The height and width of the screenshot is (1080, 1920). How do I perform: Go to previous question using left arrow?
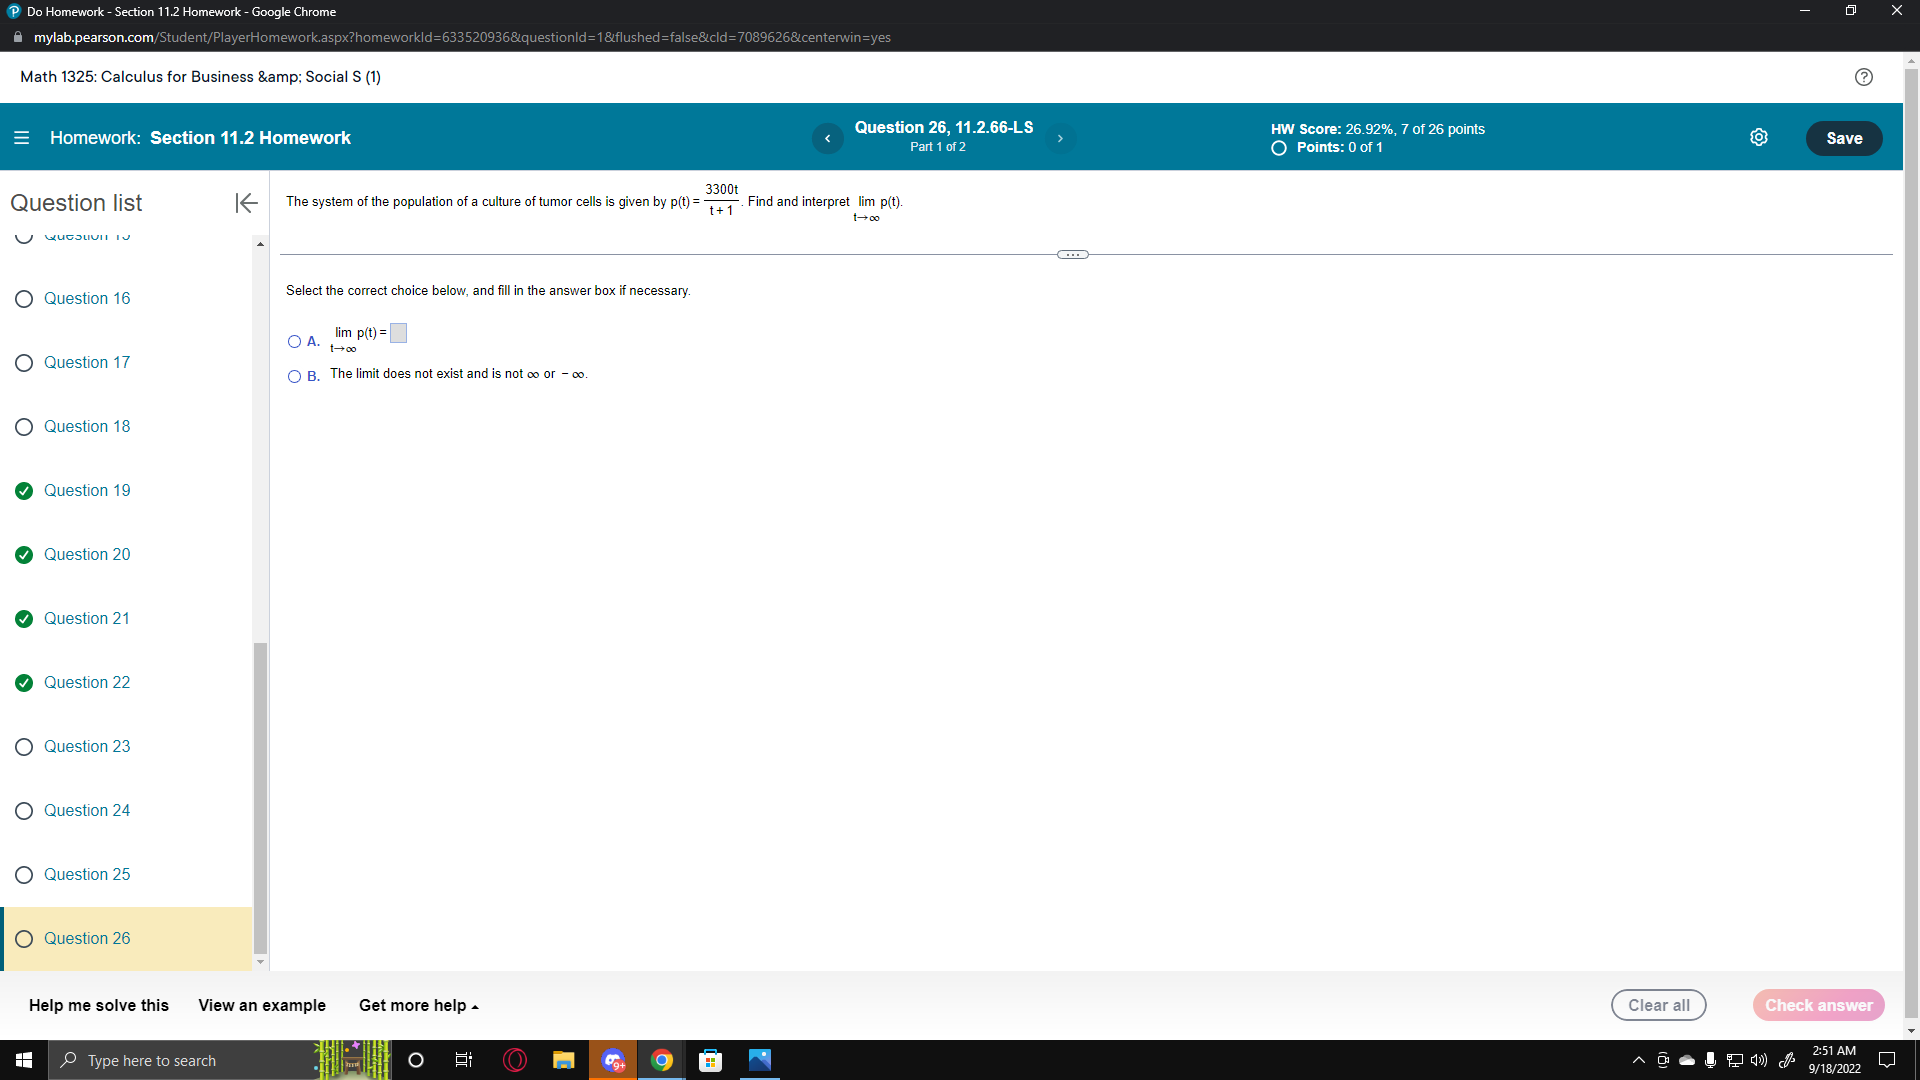click(x=827, y=138)
